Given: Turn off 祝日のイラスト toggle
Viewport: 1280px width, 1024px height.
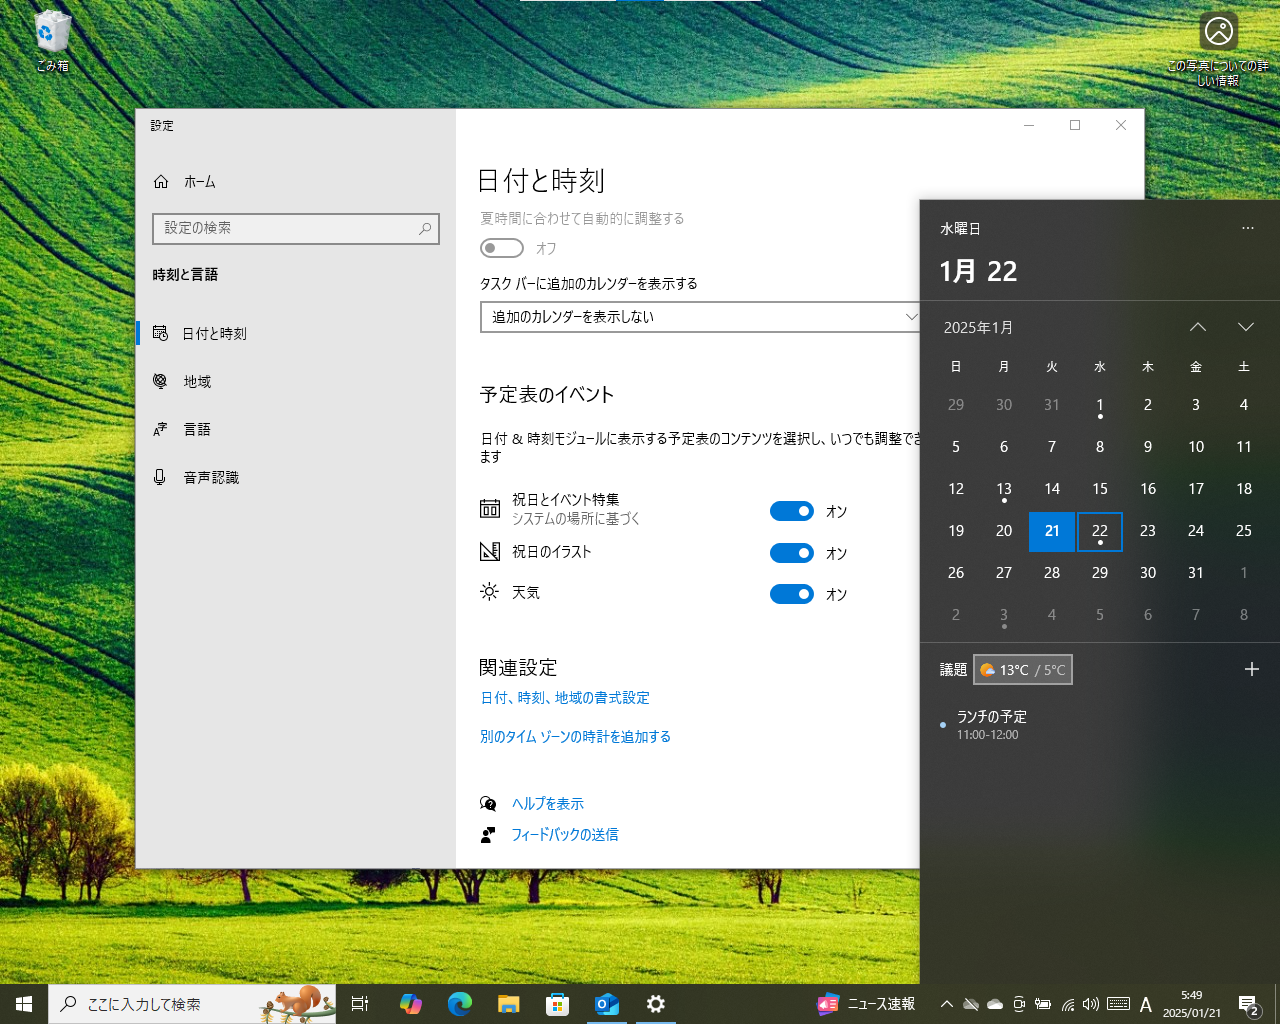Looking at the screenshot, I should (x=792, y=553).
